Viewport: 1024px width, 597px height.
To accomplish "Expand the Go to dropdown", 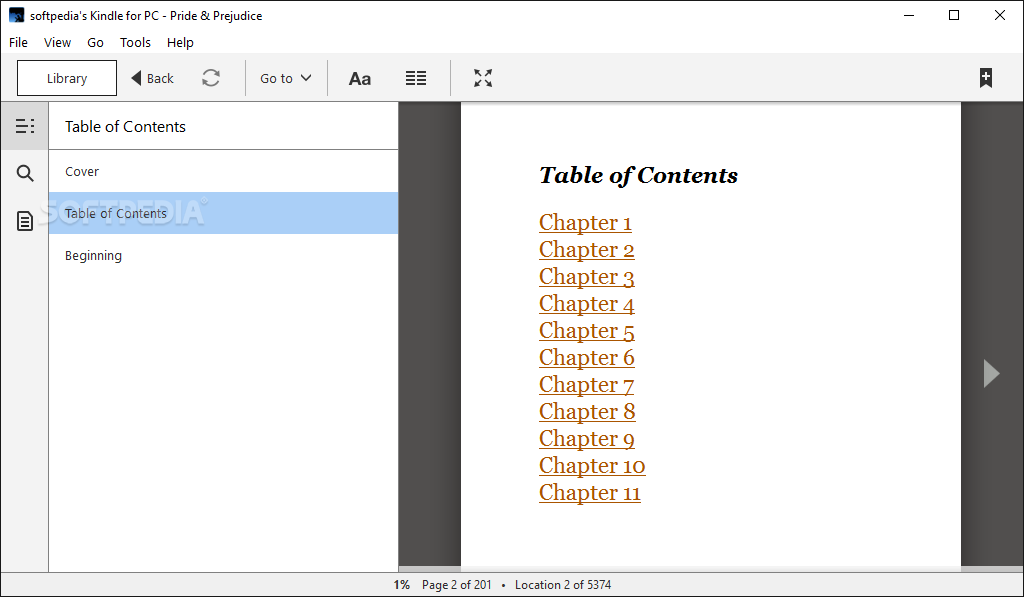I will [x=285, y=78].
